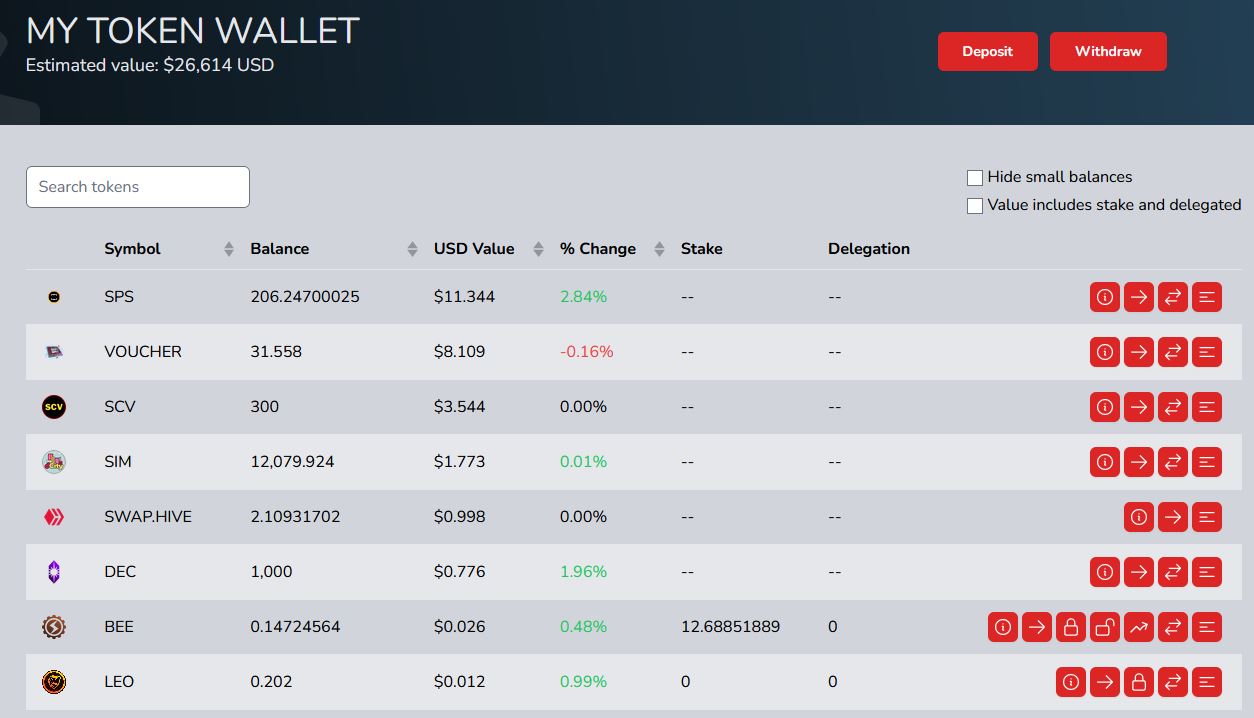Open token info for SPS
Screen dimensions: 1254x718
pos(1105,297)
